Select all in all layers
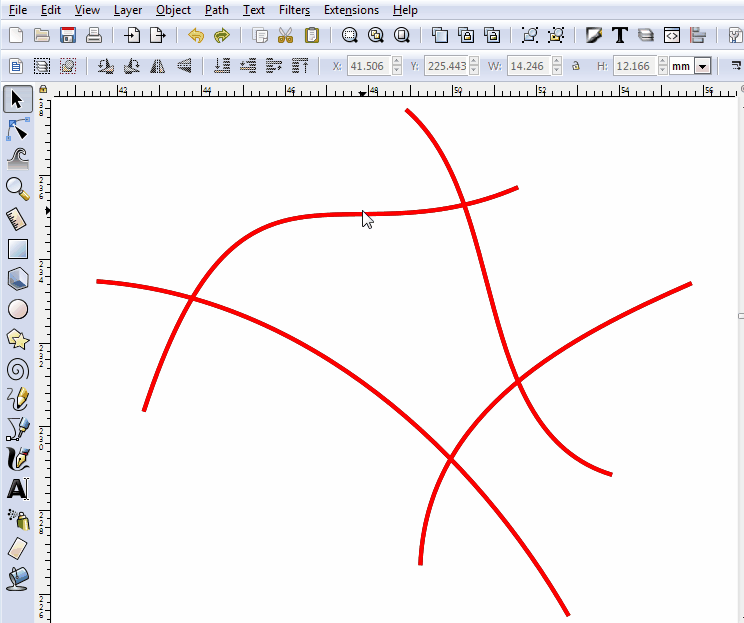 pos(42,66)
